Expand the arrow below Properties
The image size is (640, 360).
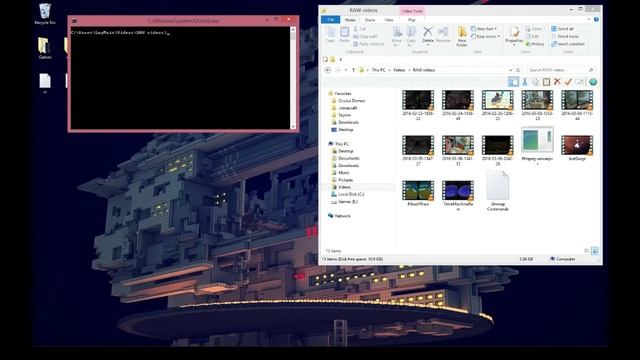coord(514,45)
